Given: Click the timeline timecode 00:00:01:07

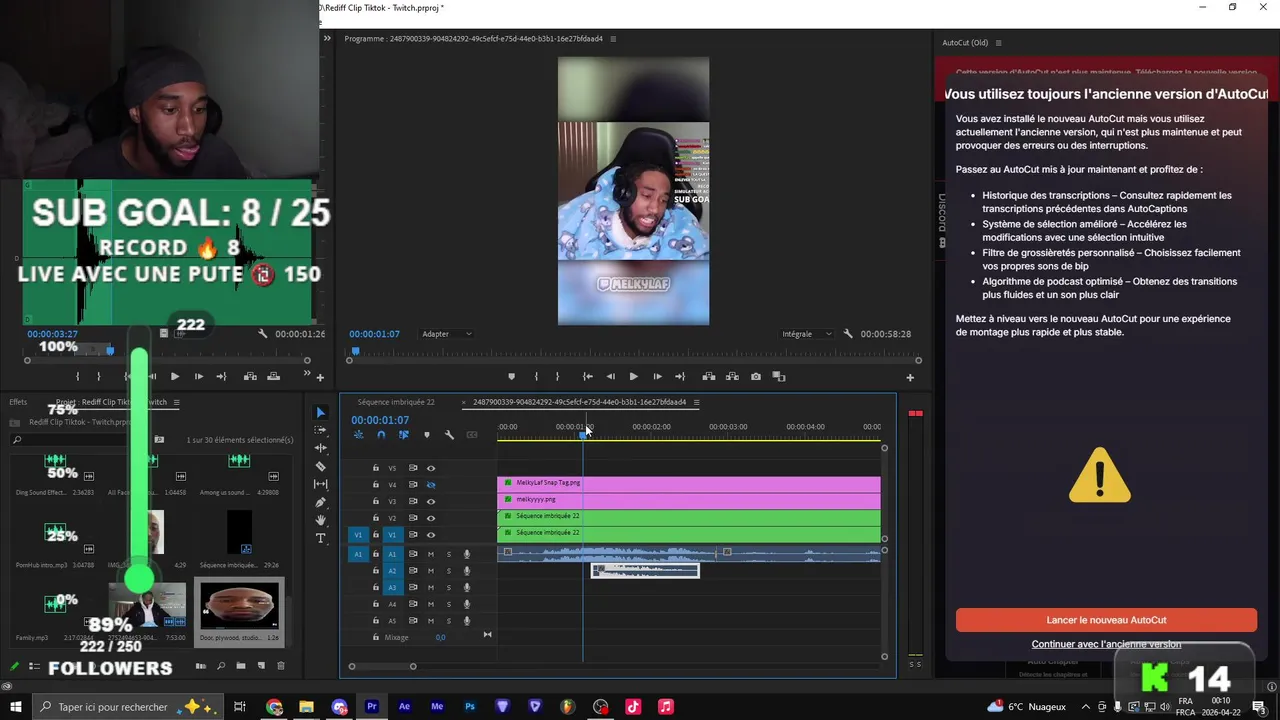Looking at the screenshot, I should pos(380,420).
